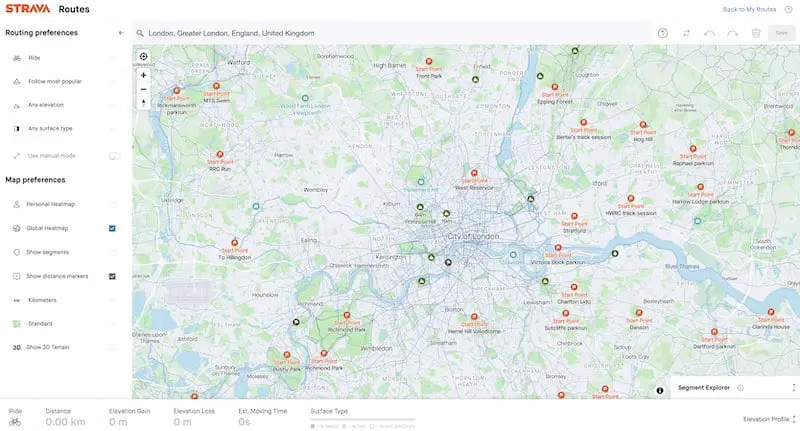Click the disabled Save button
Viewport: 800px width, 431px height.
click(782, 33)
